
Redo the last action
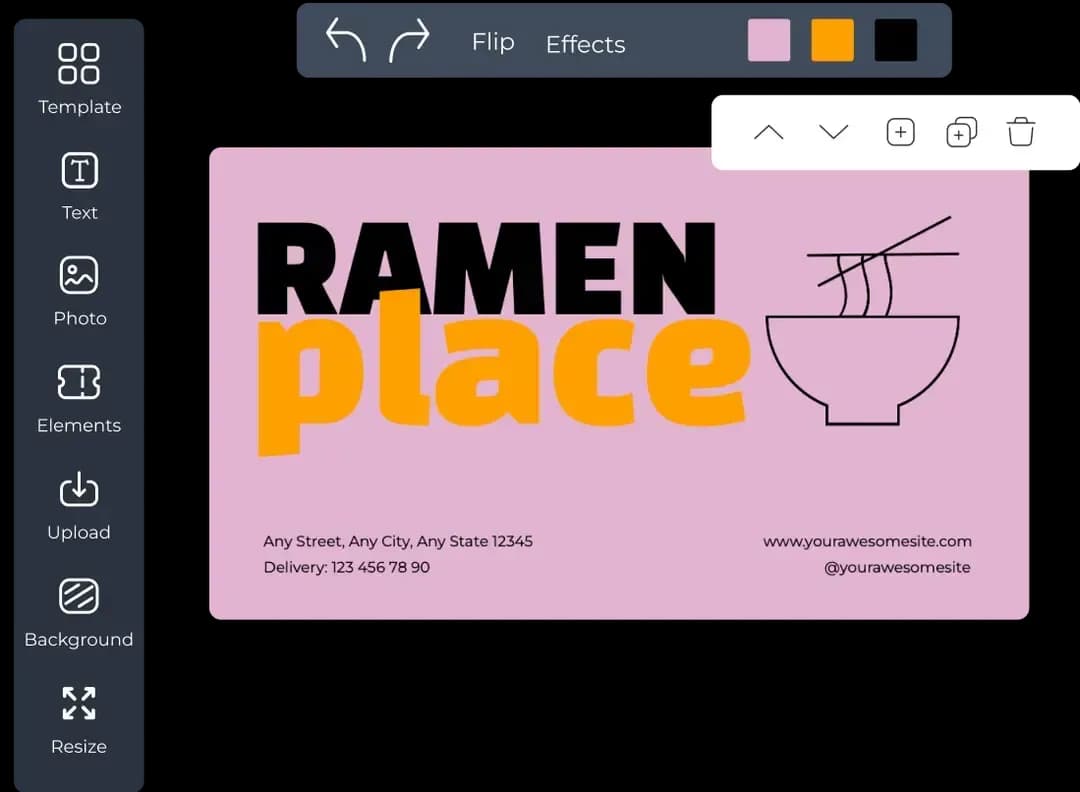tap(409, 40)
